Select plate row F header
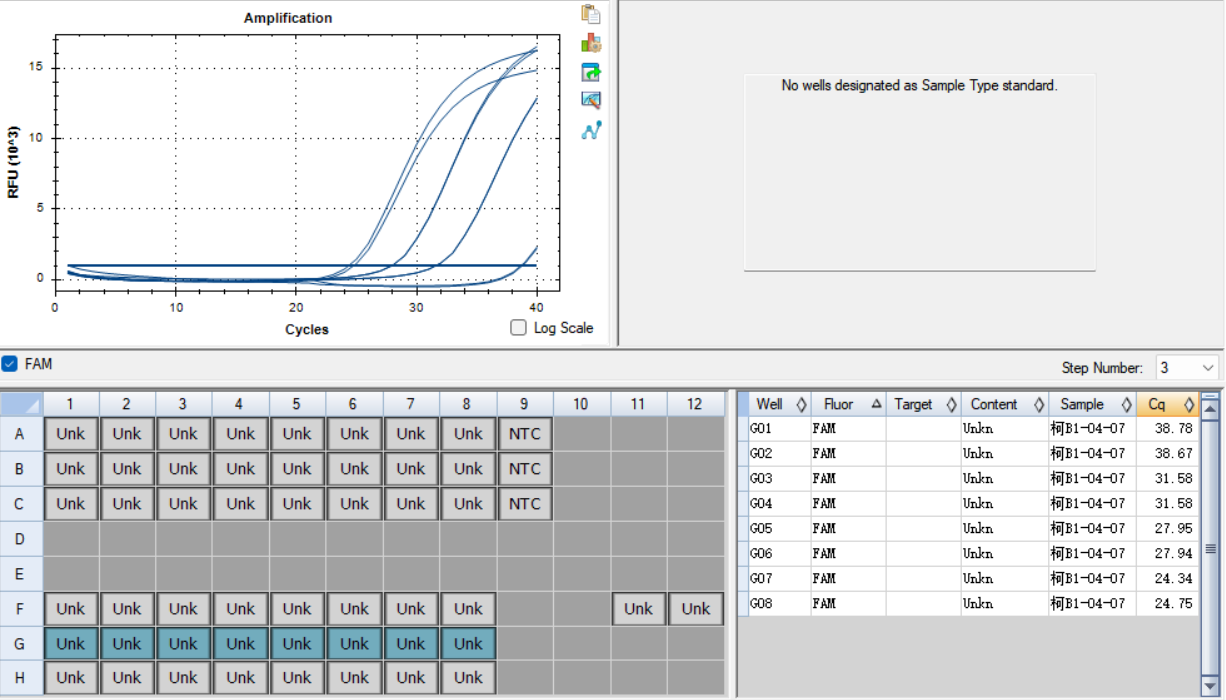This screenshot has height=700, width=1226. [x=21, y=608]
